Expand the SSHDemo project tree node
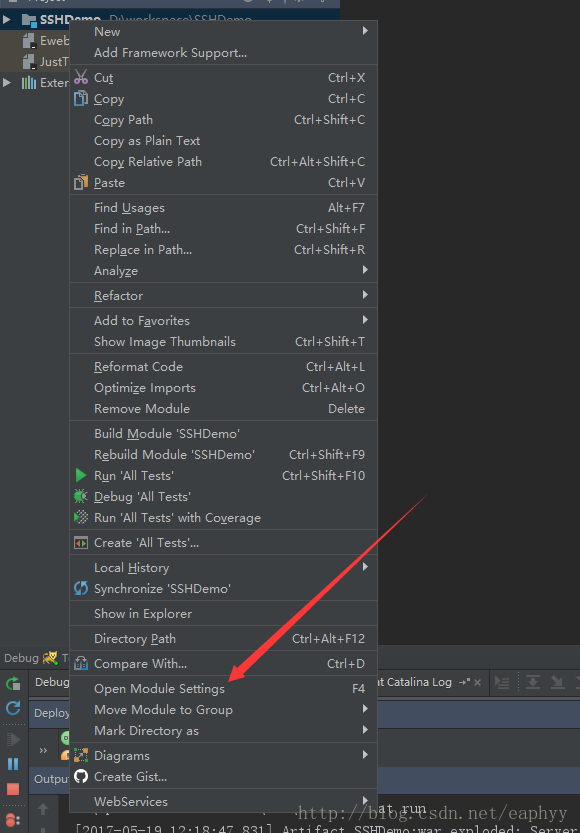Viewport: 580px width, 833px height. tap(6, 20)
